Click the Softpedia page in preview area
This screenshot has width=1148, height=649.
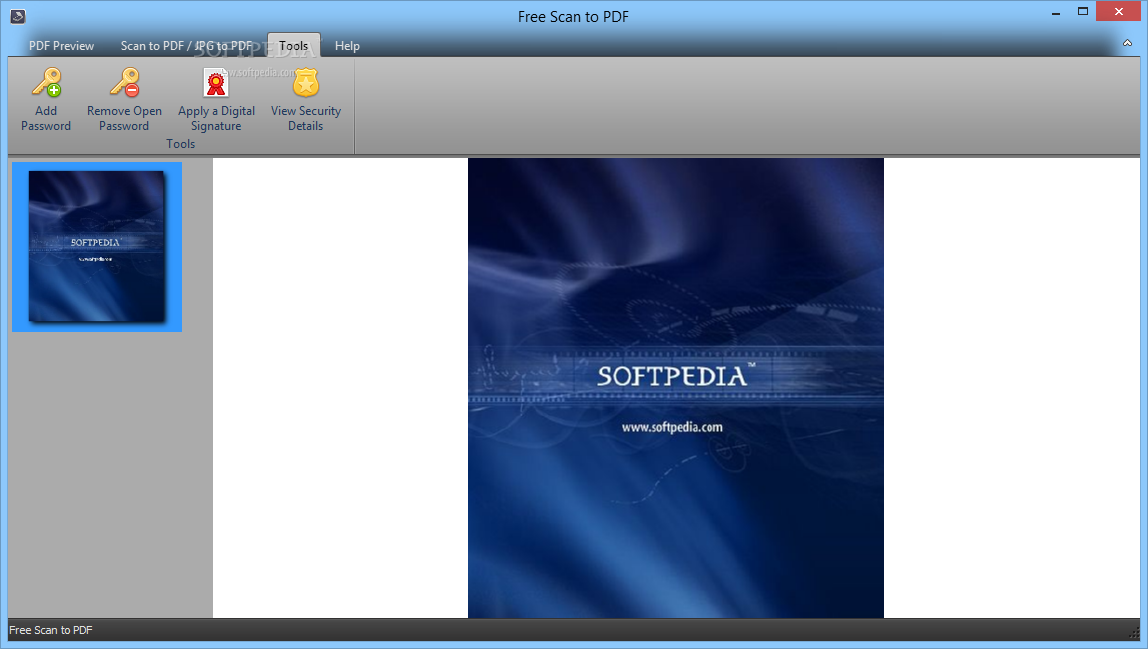[x=676, y=388]
